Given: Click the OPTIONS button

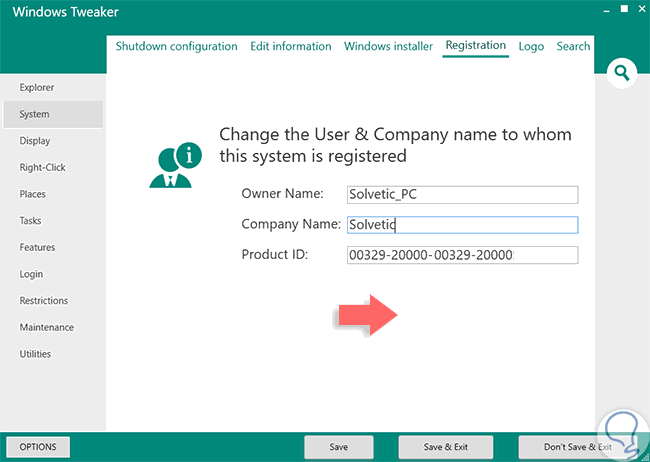Looking at the screenshot, I should click(x=38, y=447).
